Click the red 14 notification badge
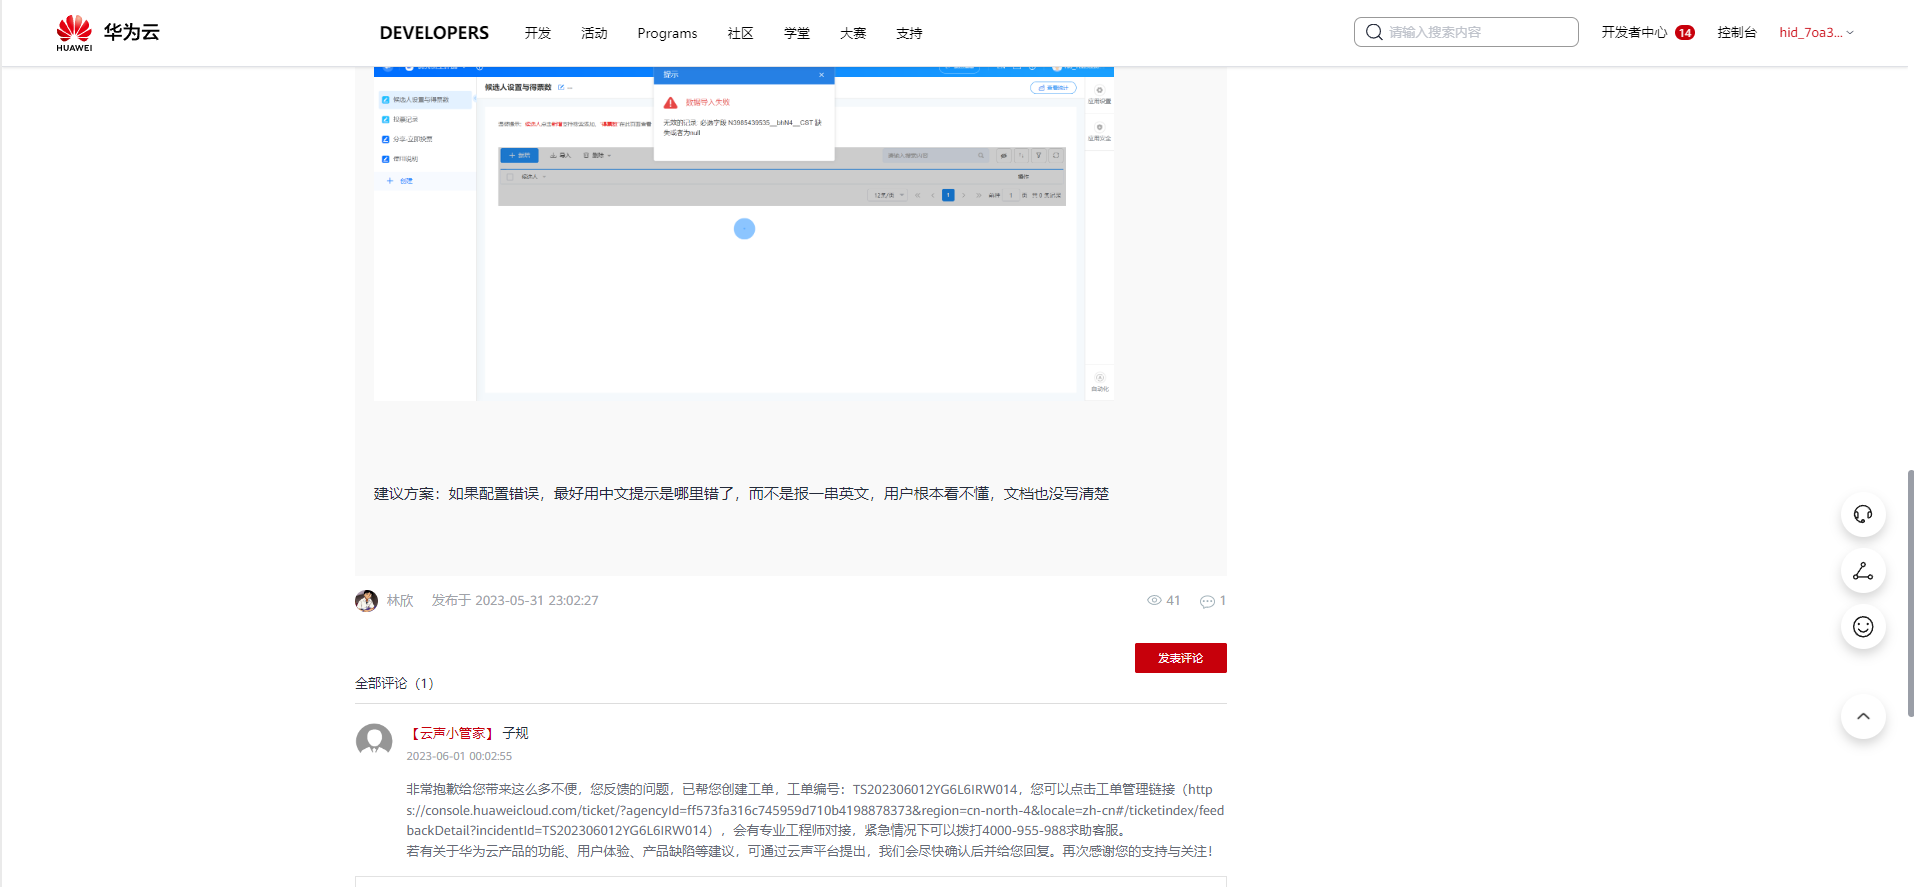 point(1685,33)
